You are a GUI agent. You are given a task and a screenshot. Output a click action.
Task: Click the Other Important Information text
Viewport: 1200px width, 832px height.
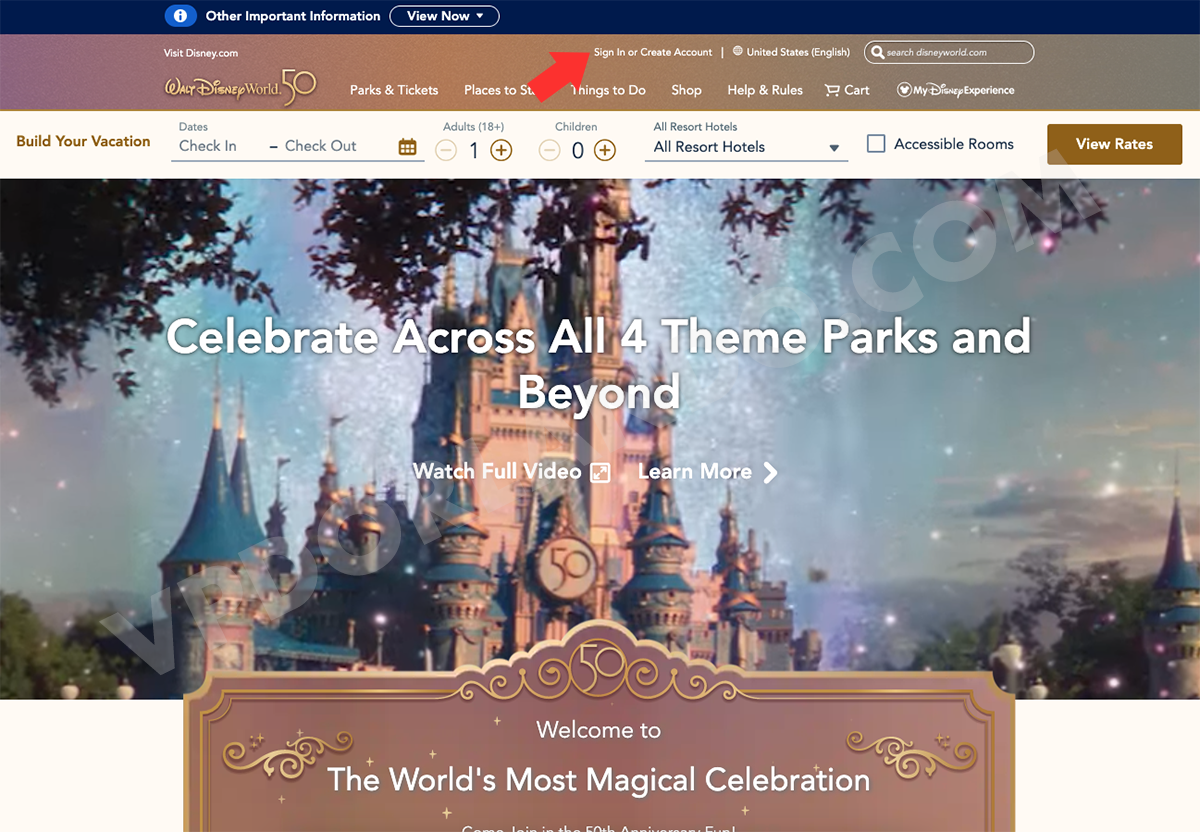point(293,16)
